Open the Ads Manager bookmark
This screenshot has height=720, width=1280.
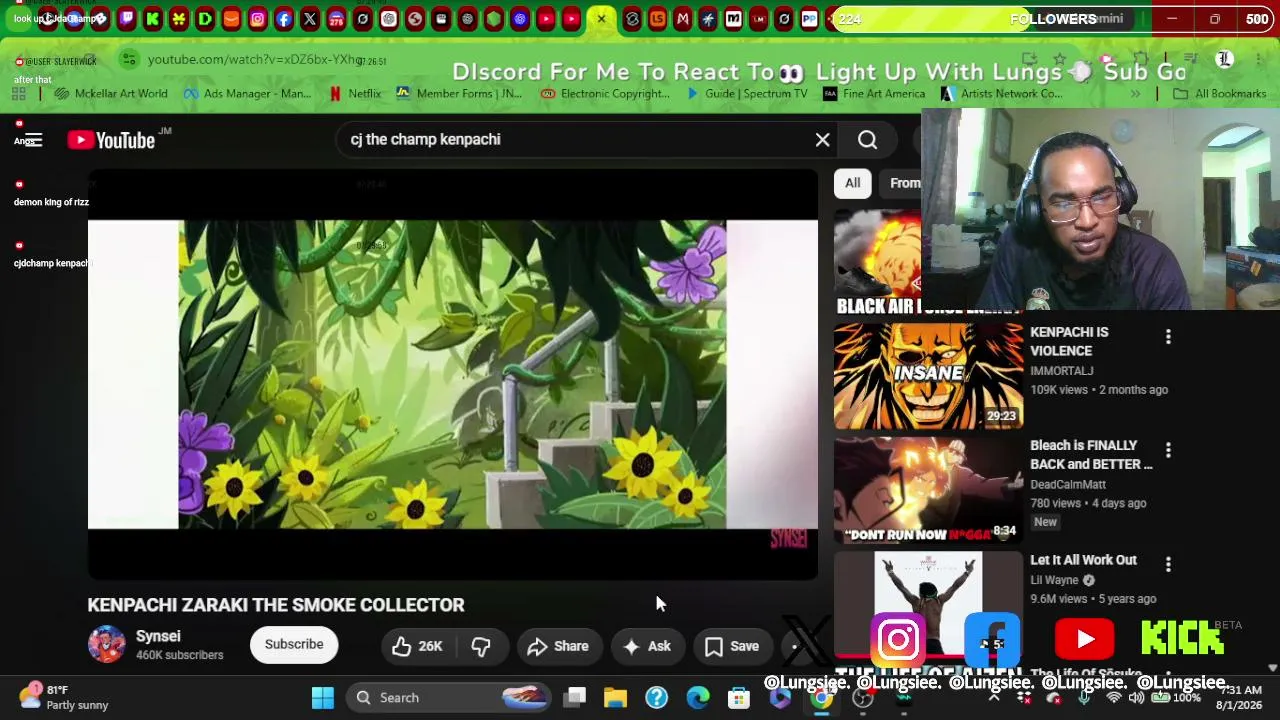[x=248, y=94]
